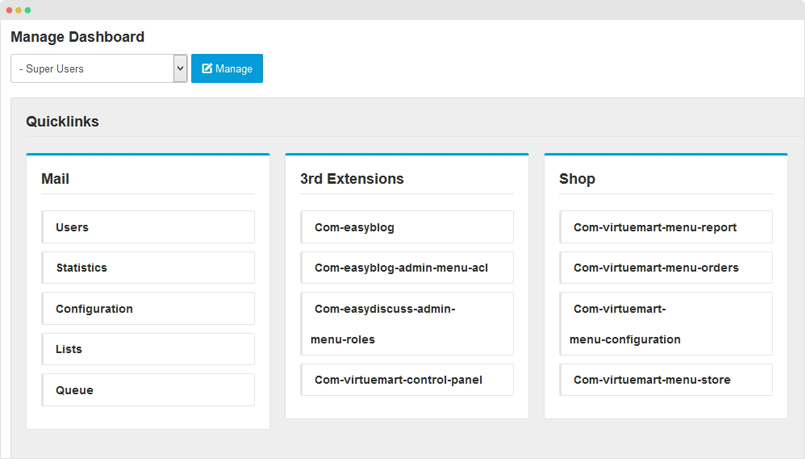
Task: Open Com-virtuemart-menu-configuration quicklink
Action: 666,324
